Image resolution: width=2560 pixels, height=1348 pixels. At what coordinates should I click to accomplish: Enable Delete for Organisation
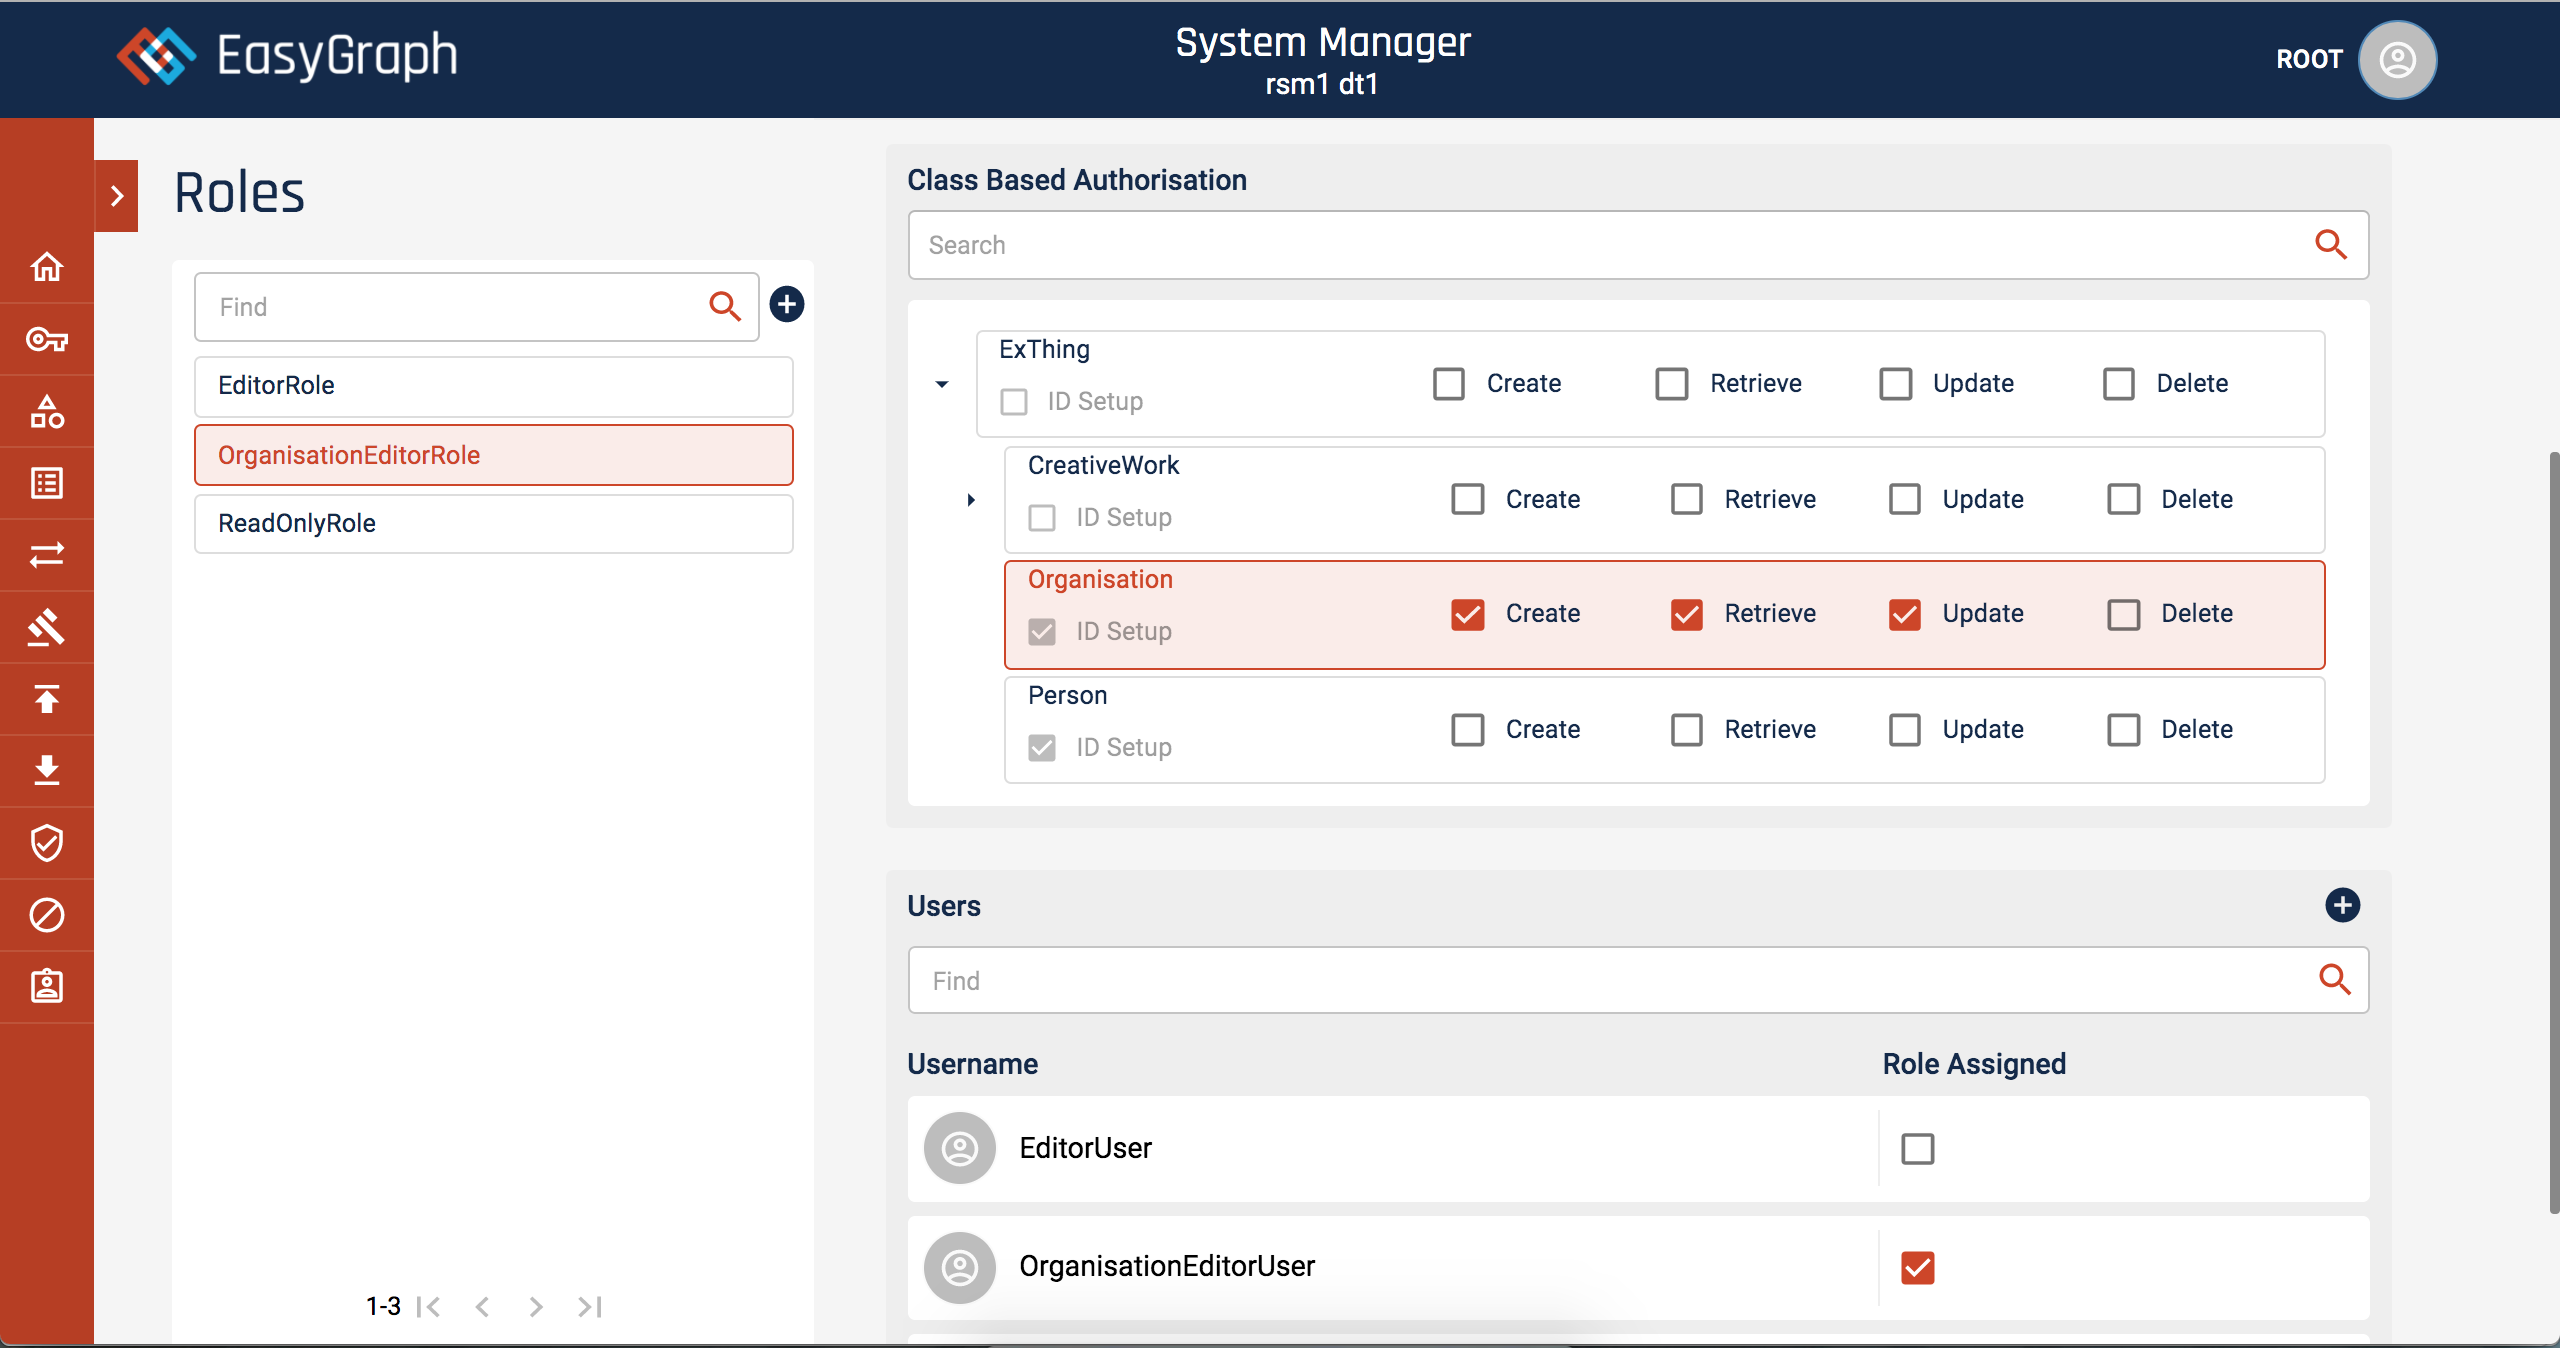click(x=2124, y=614)
